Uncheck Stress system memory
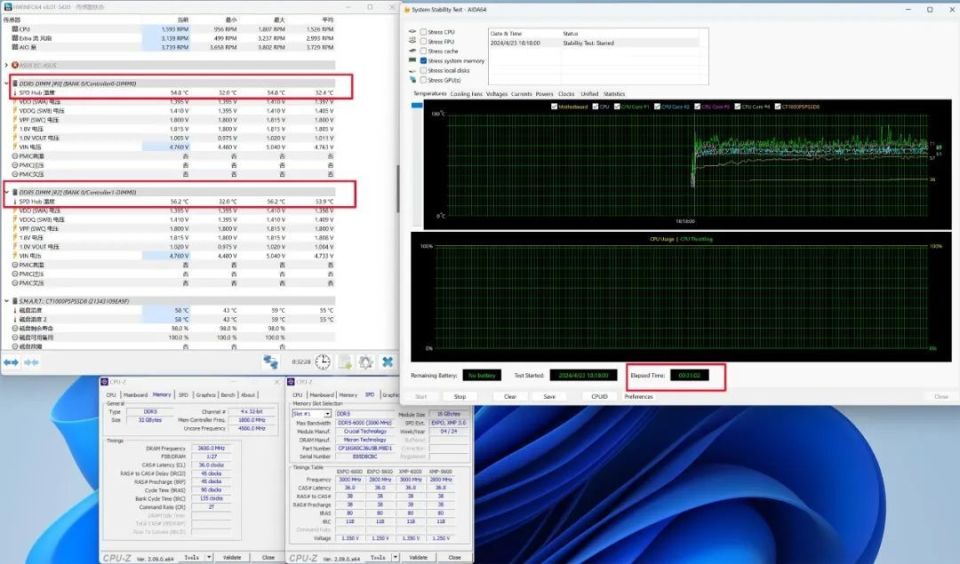Viewport: 960px width, 564px height. [424, 61]
